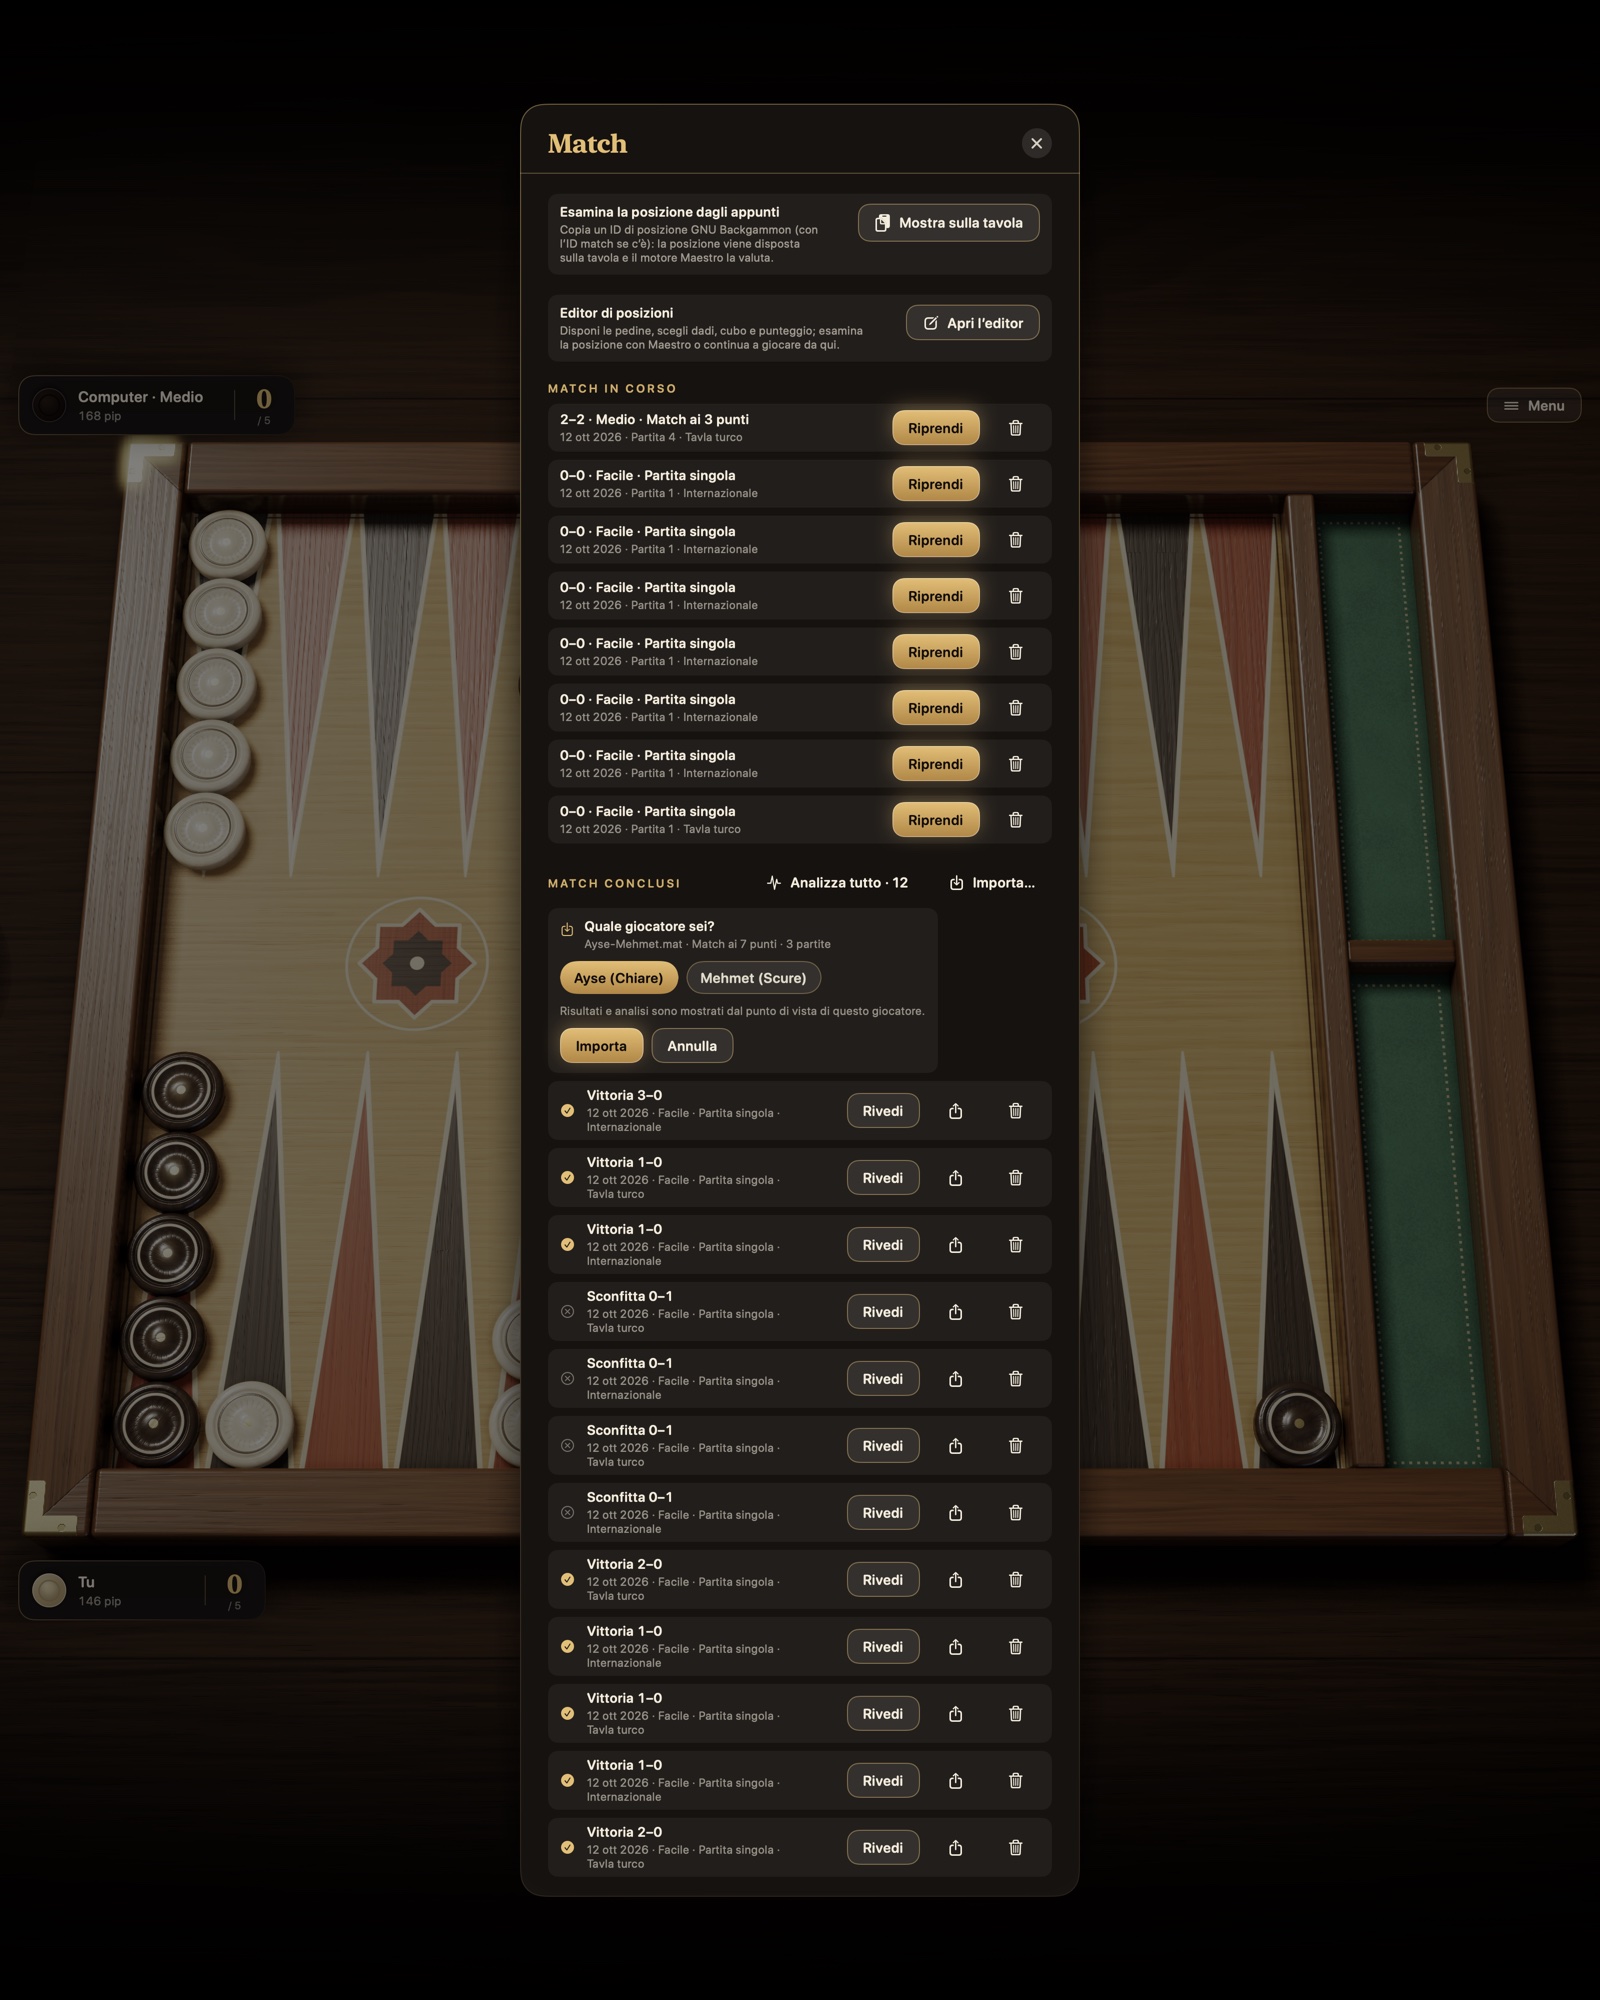
Task: Click the Tu player score panel
Action: pos(141,1590)
